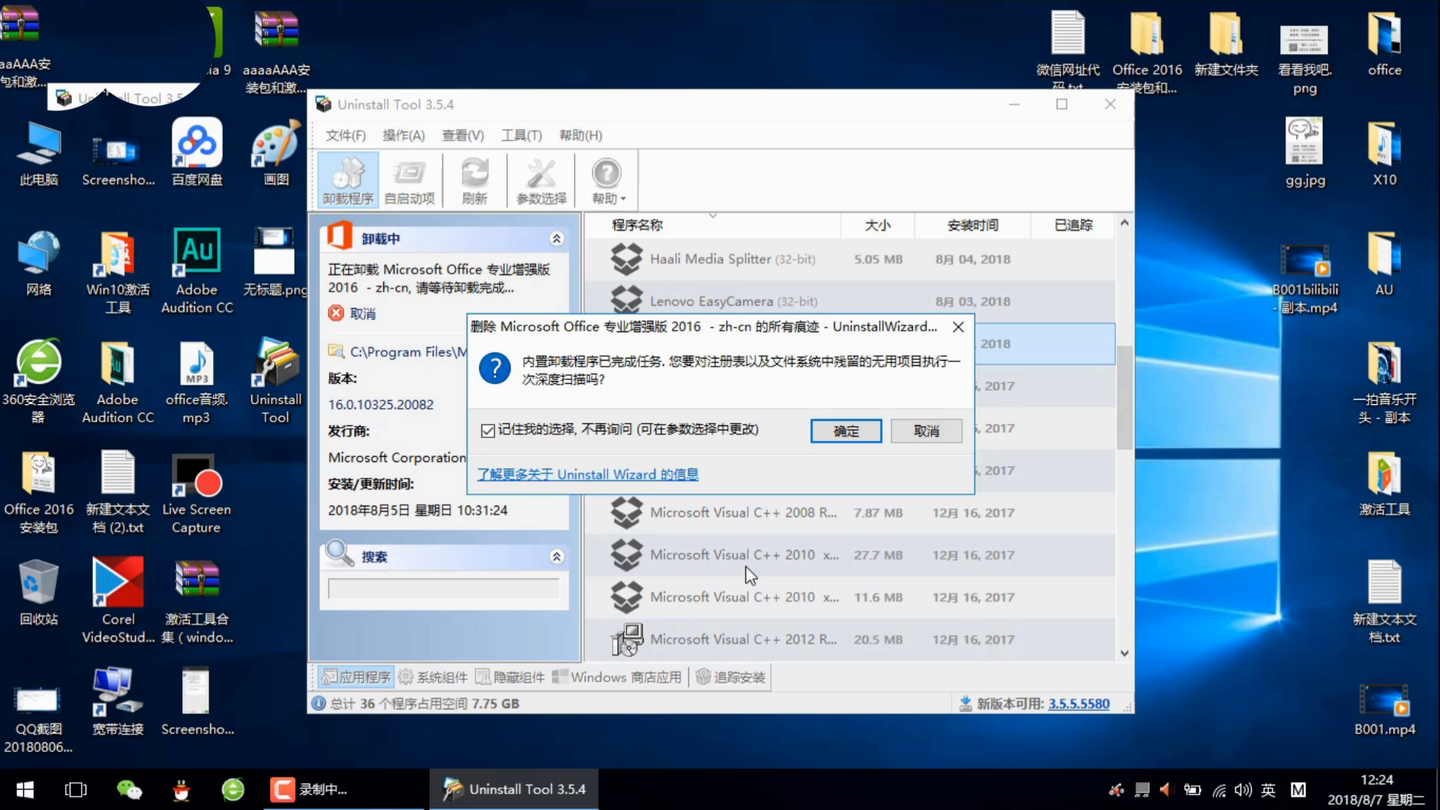Select 宽带连接 desktop icon
Image resolution: width=1440 pixels, height=810 pixels.
point(118,702)
